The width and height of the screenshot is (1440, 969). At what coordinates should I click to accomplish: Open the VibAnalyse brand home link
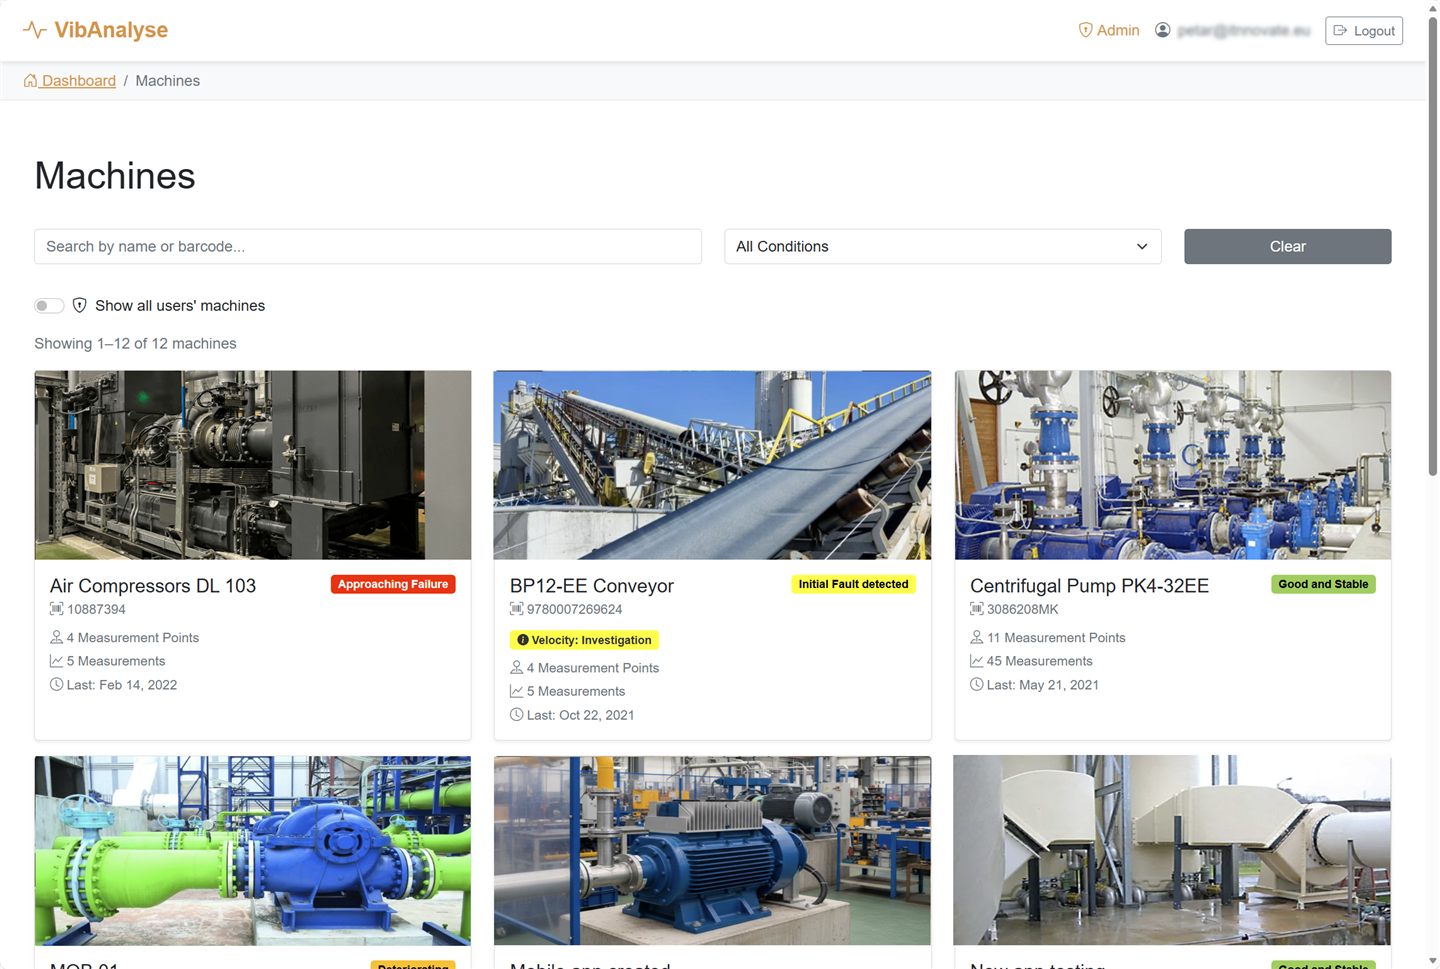point(96,30)
